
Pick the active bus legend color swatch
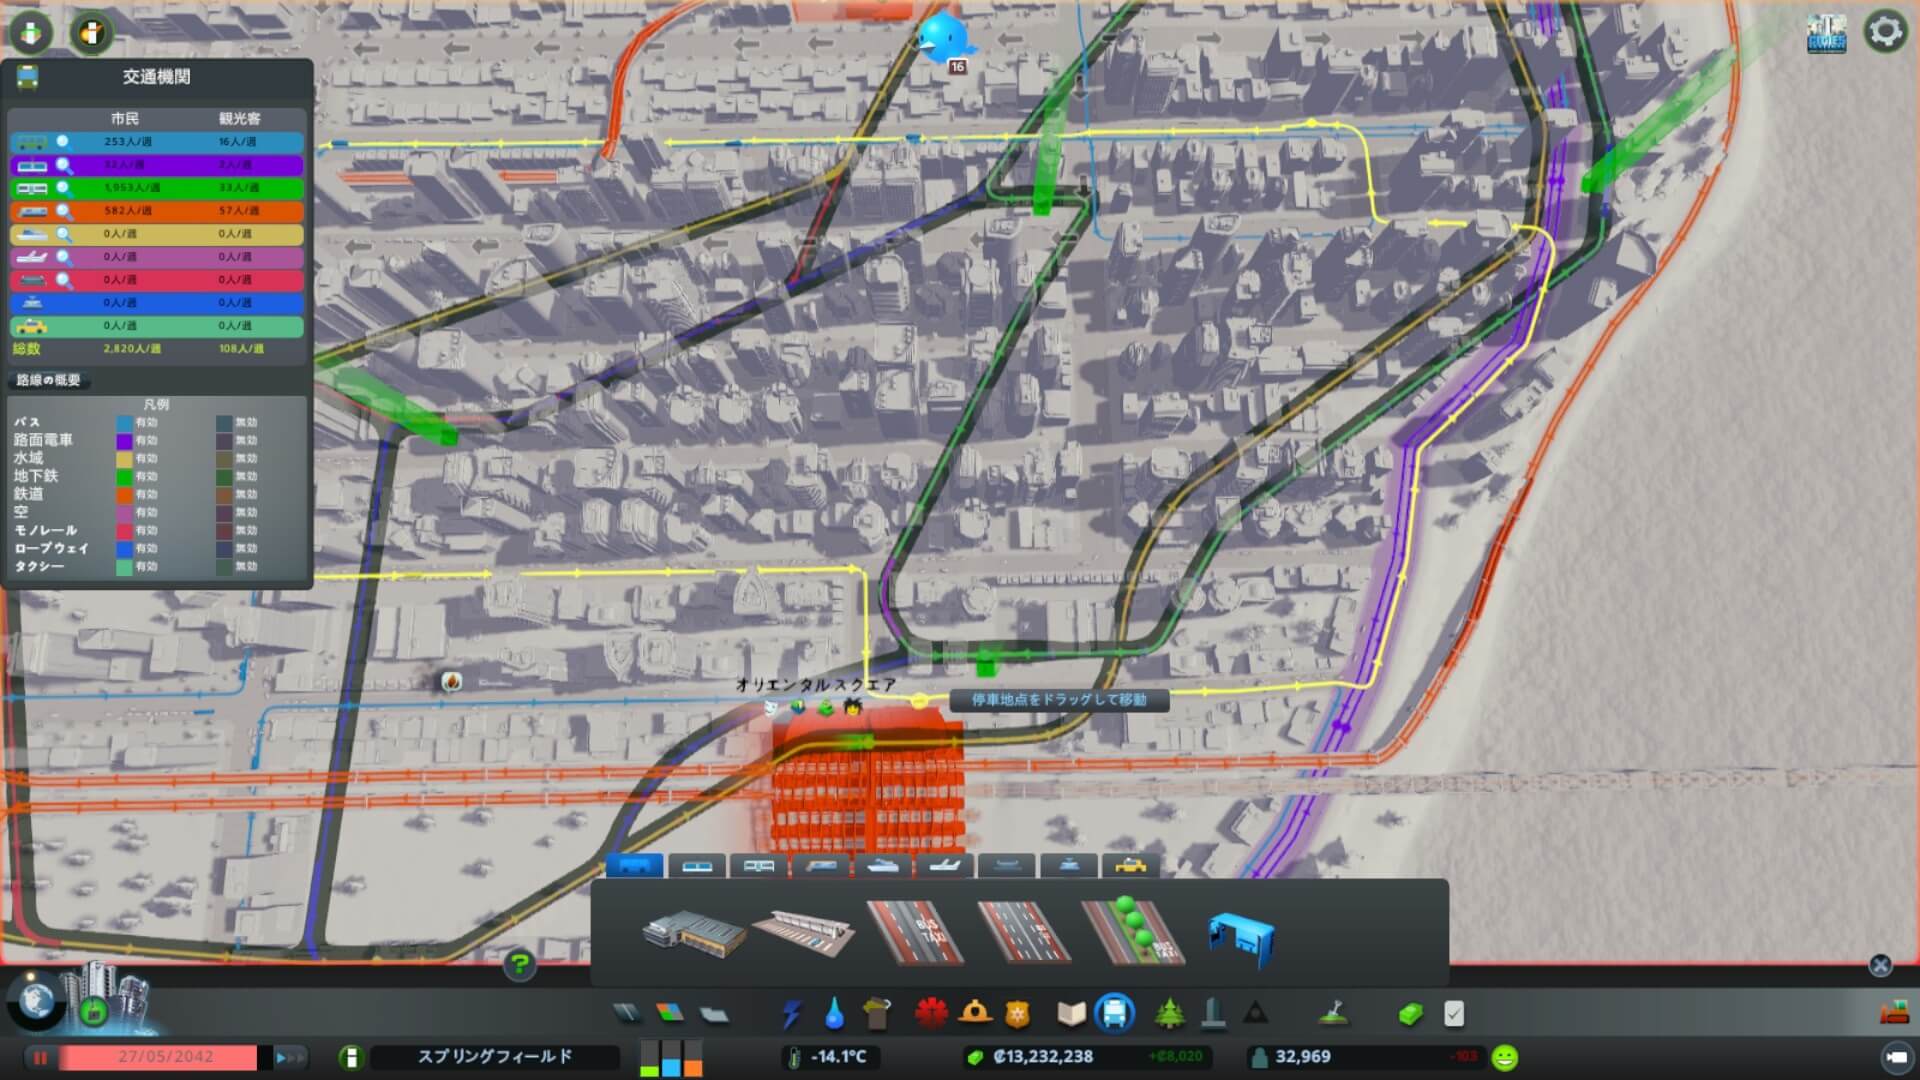point(124,423)
